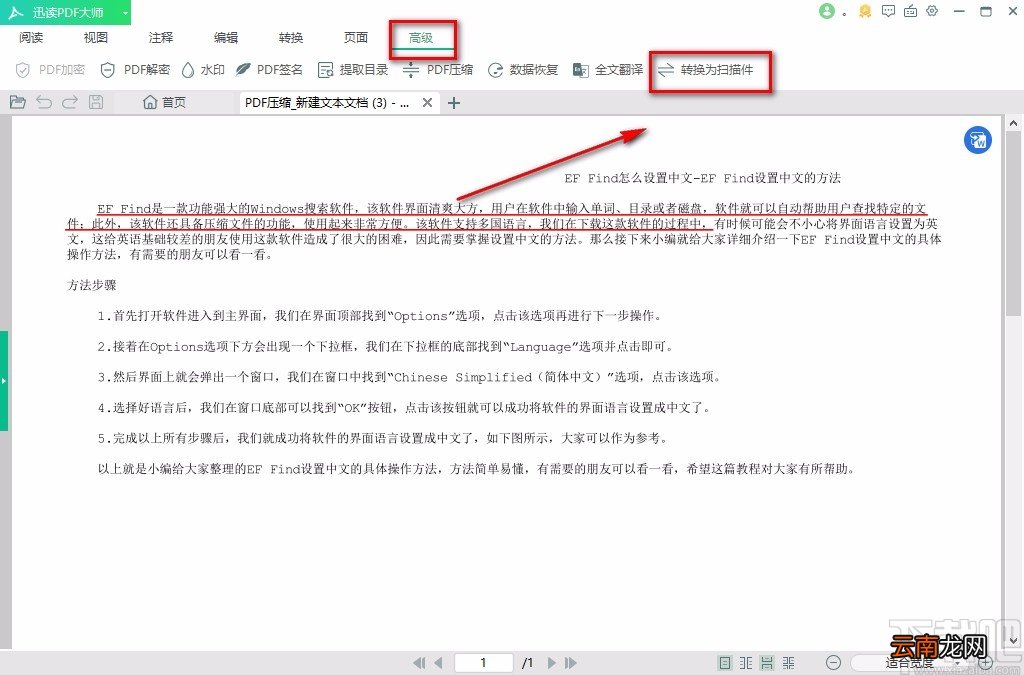Viewport: 1024px width, 675px height.
Task: Open the feedback message bubble icon
Action: [888, 11]
